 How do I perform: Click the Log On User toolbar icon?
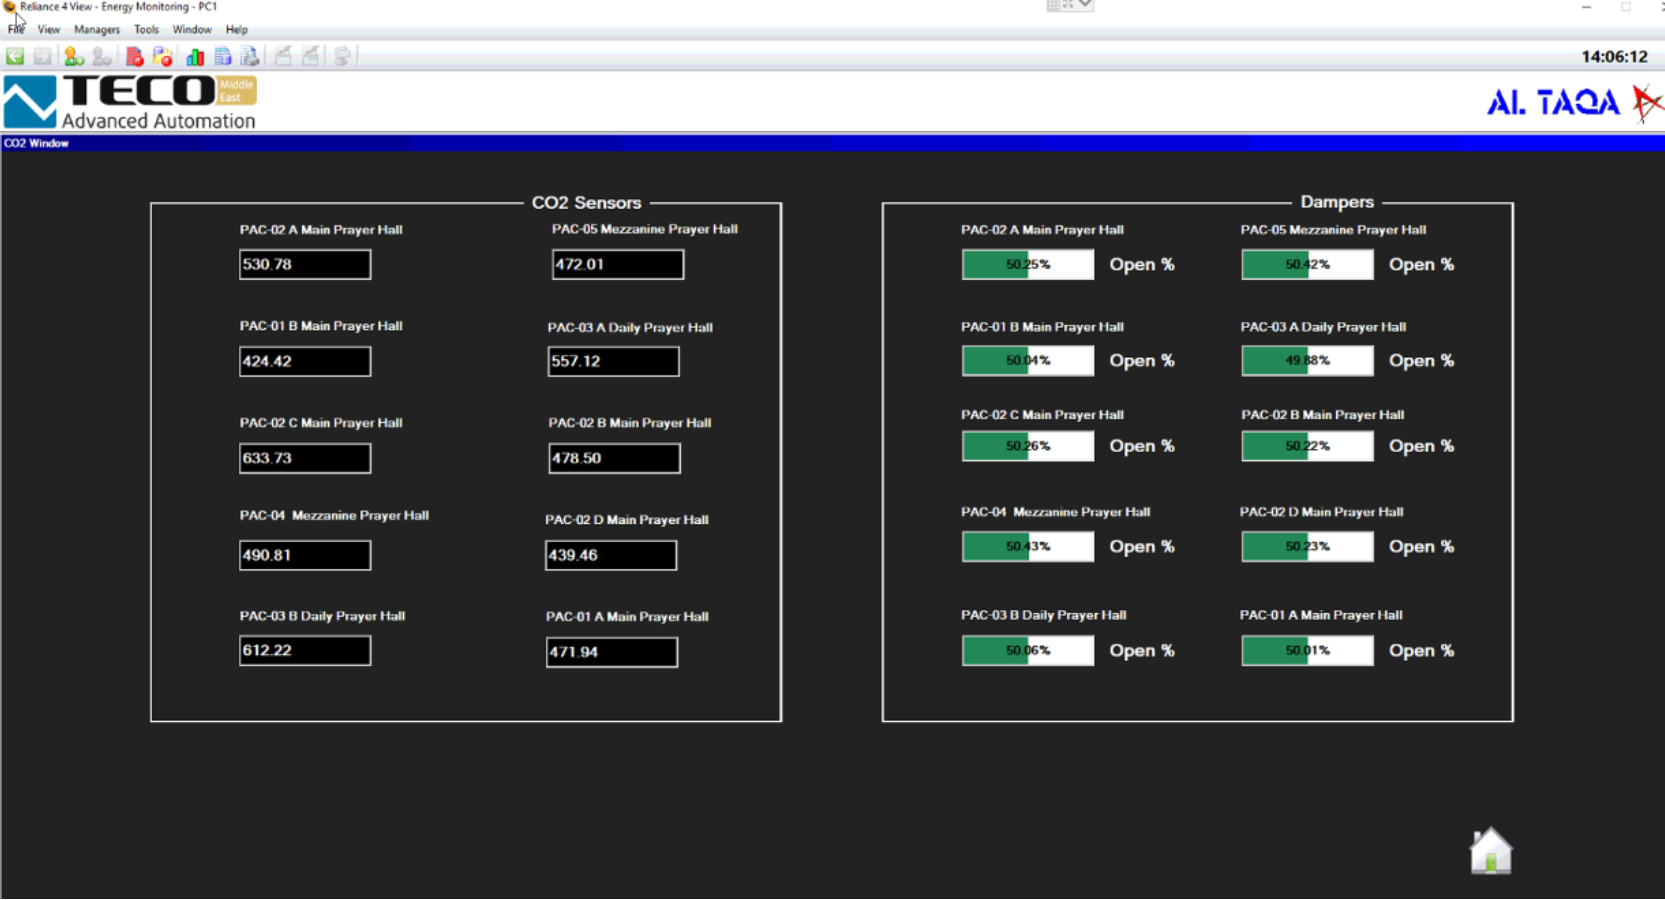click(73, 57)
